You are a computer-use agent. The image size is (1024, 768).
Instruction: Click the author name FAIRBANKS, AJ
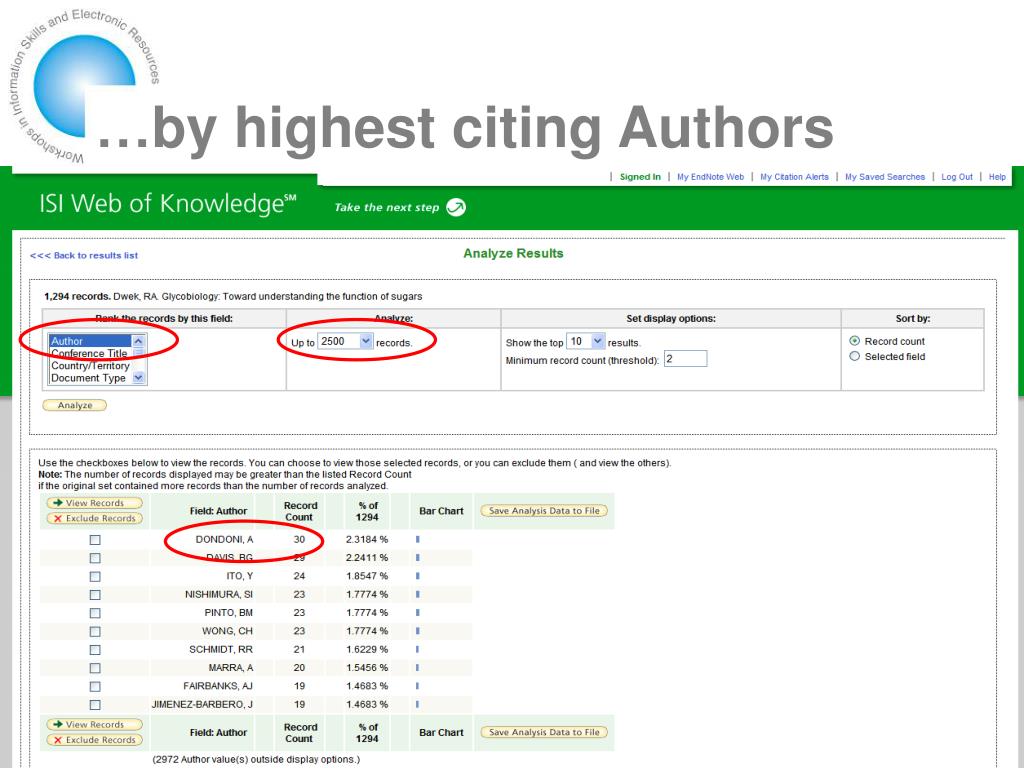pos(217,686)
